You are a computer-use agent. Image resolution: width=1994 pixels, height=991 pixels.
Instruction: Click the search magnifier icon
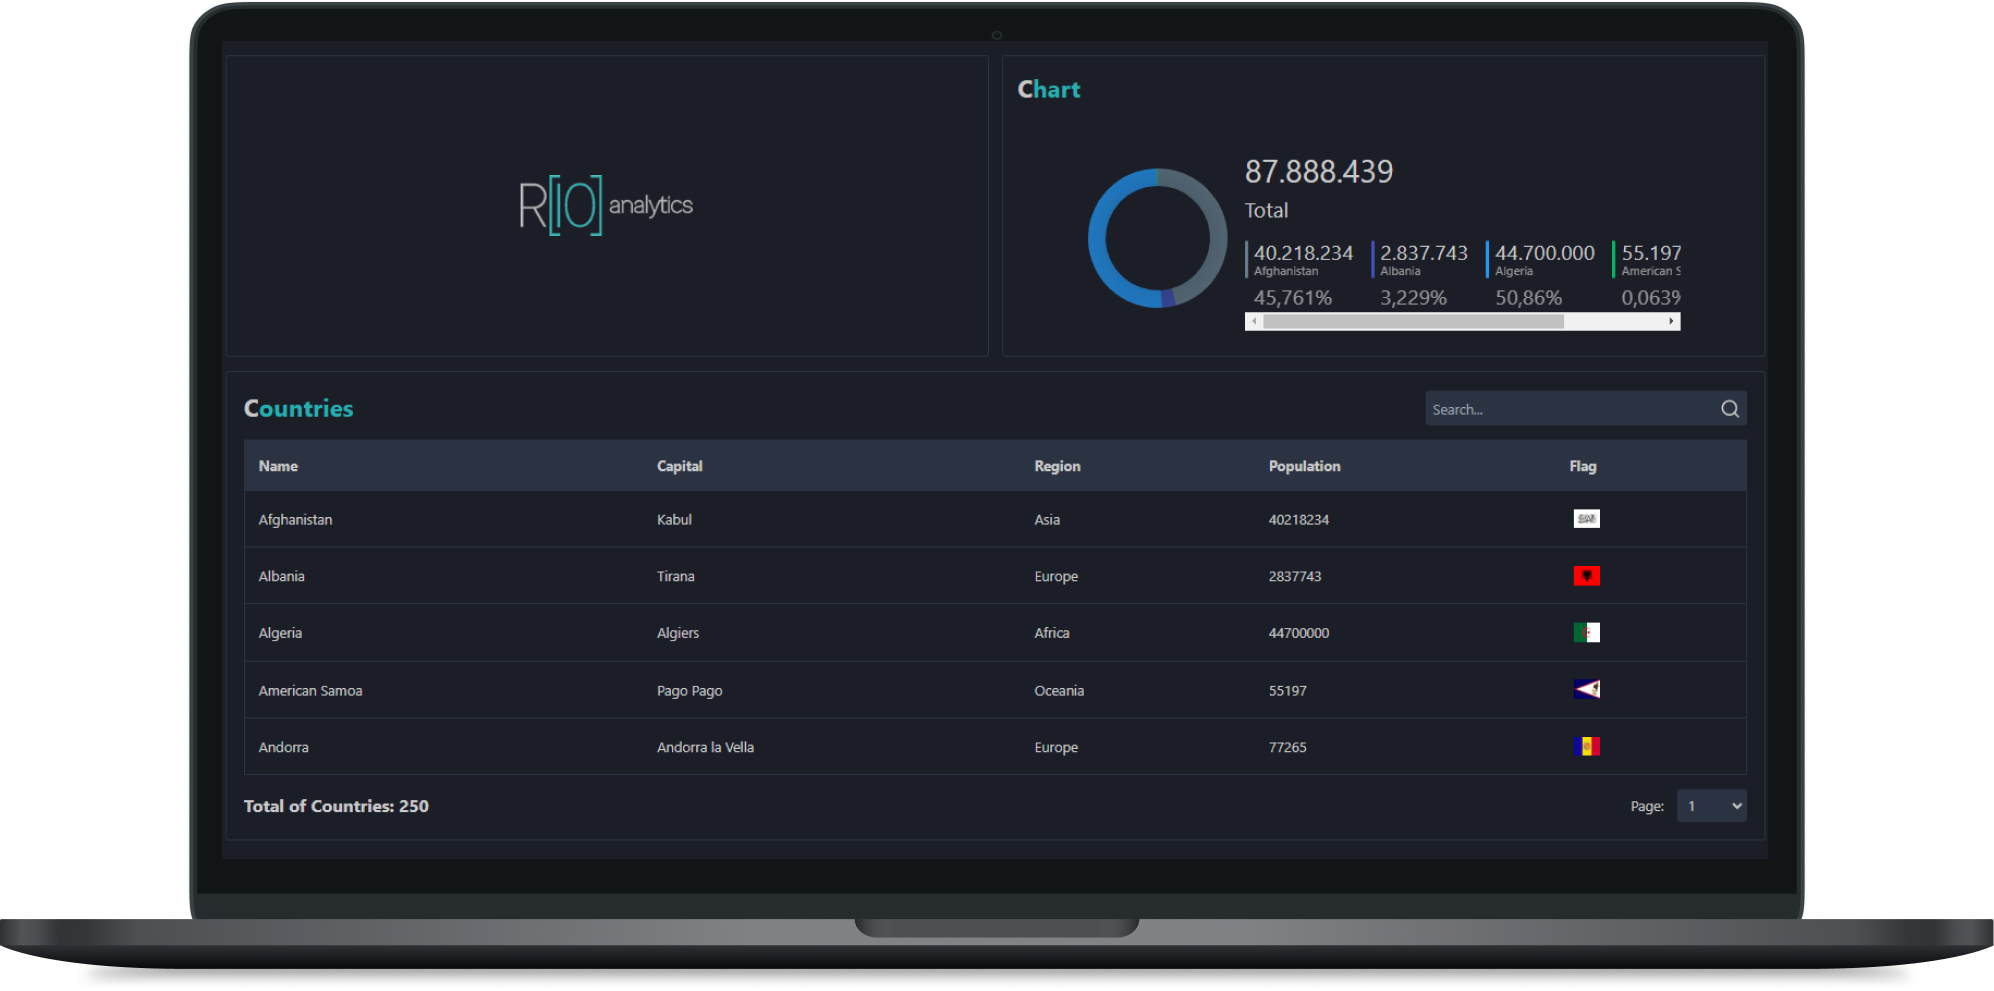pyautogui.click(x=1730, y=409)
